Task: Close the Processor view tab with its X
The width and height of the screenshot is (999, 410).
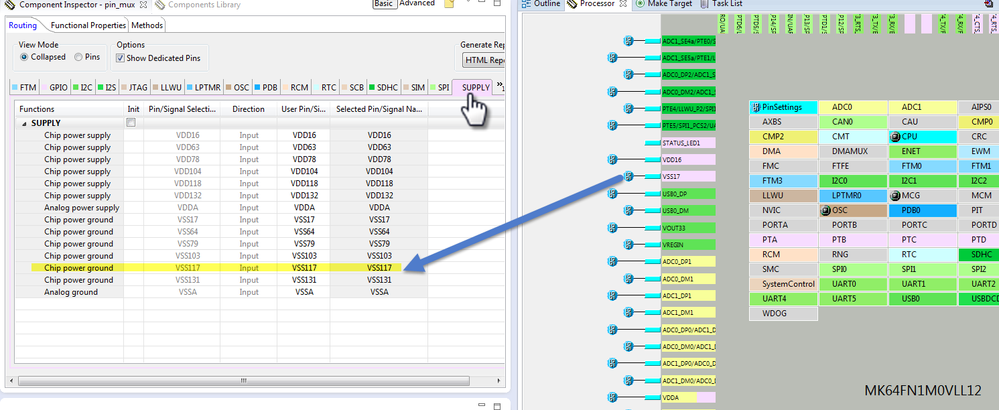Action: coord(623,4)
